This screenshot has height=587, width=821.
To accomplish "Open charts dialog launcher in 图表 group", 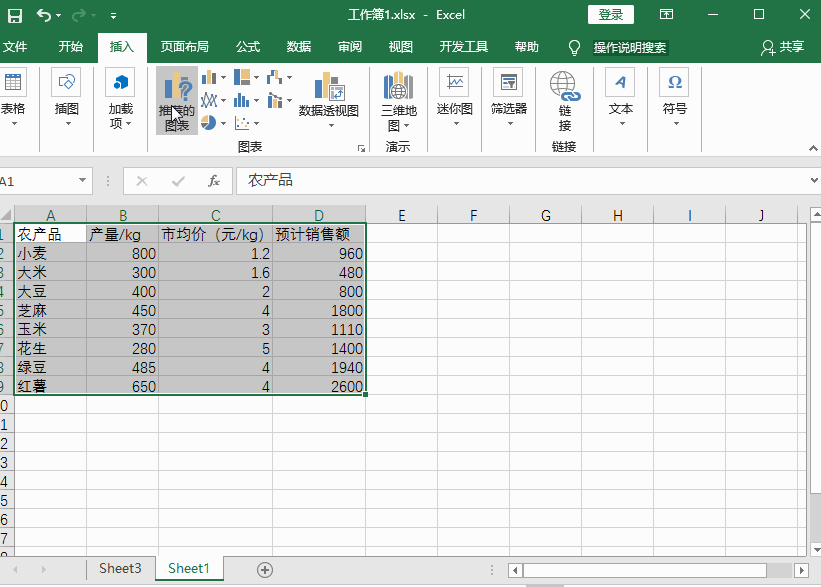I will pos(361,149).
